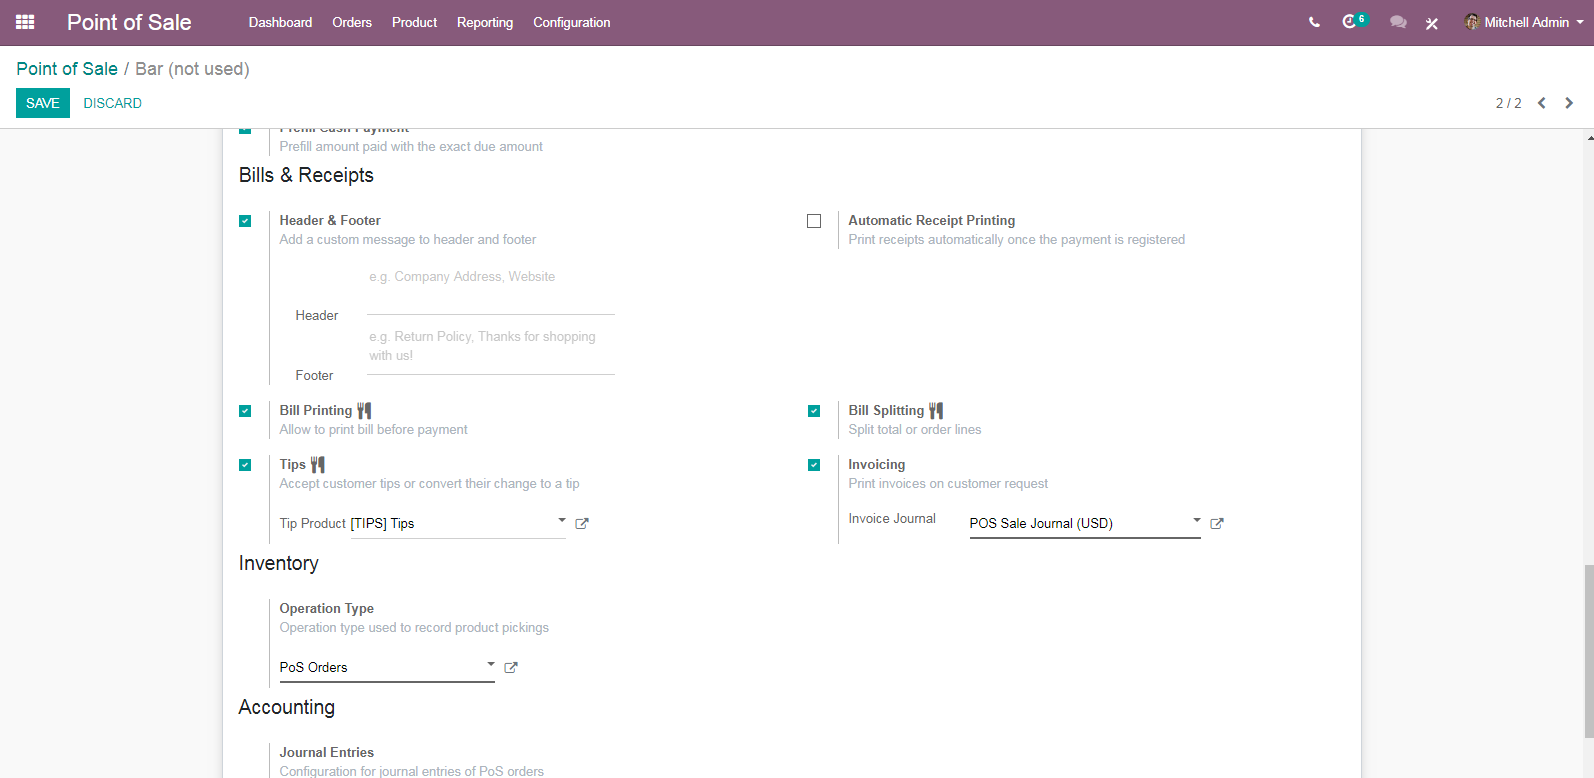
Task: Open the conversations chat icon
Action: [x=1398, y=22]
